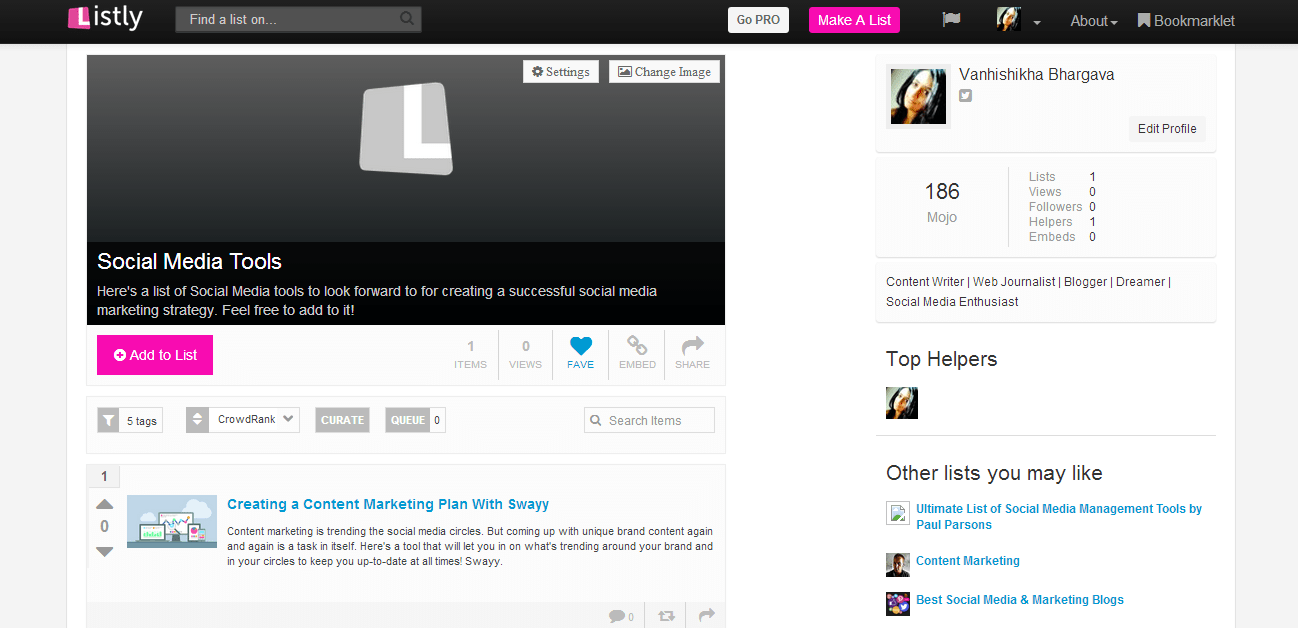Screen dimensions: 1298x628
Task: Click the QUEUE button
Action: click(408, 420)
